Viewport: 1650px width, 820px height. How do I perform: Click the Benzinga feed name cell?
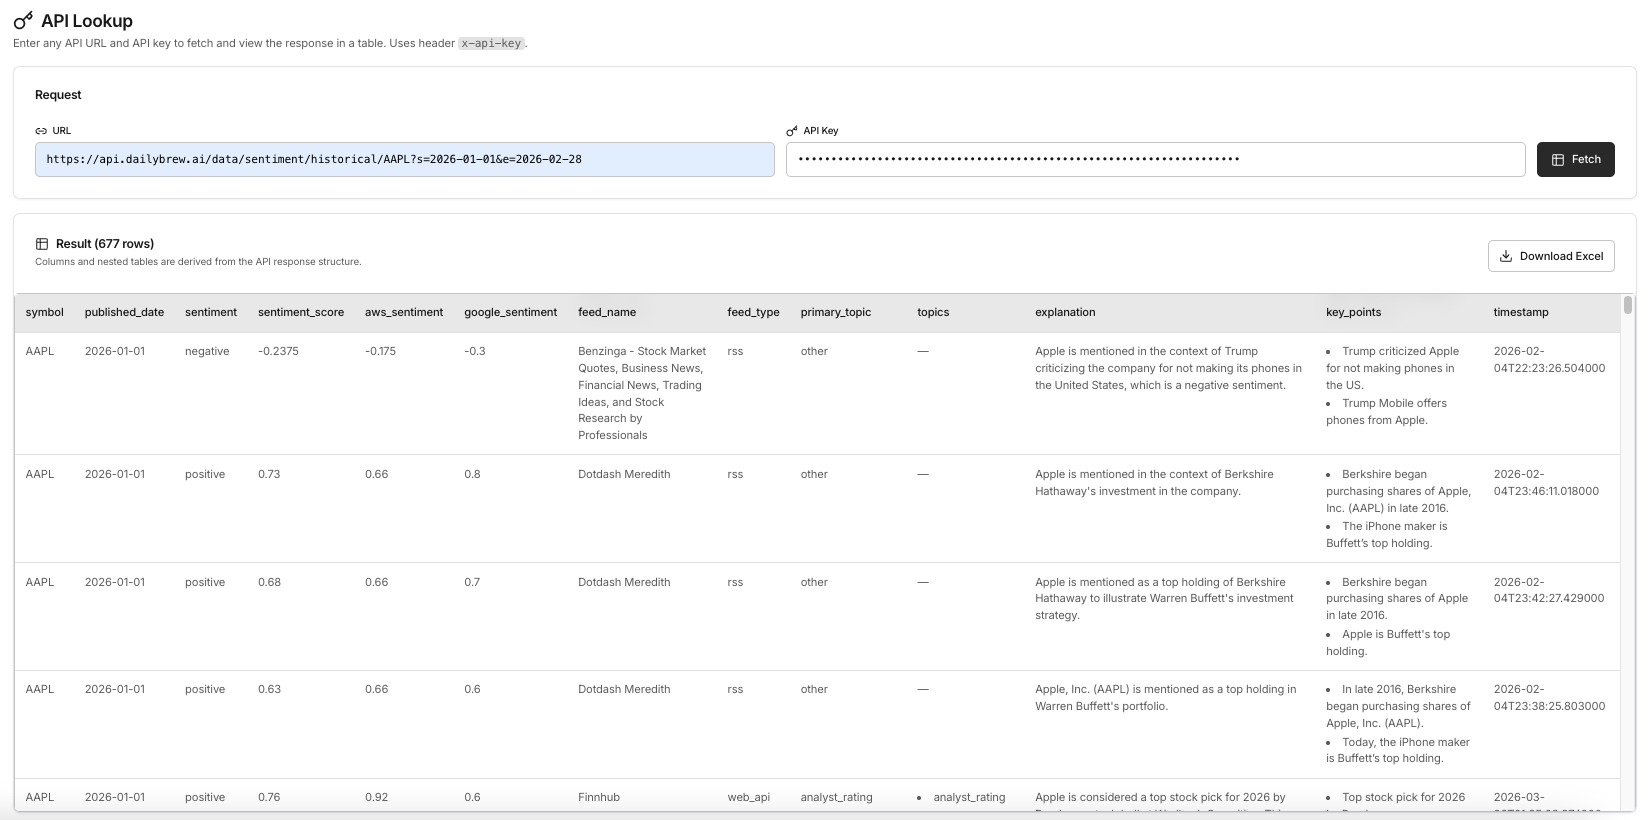coord(642,393)
